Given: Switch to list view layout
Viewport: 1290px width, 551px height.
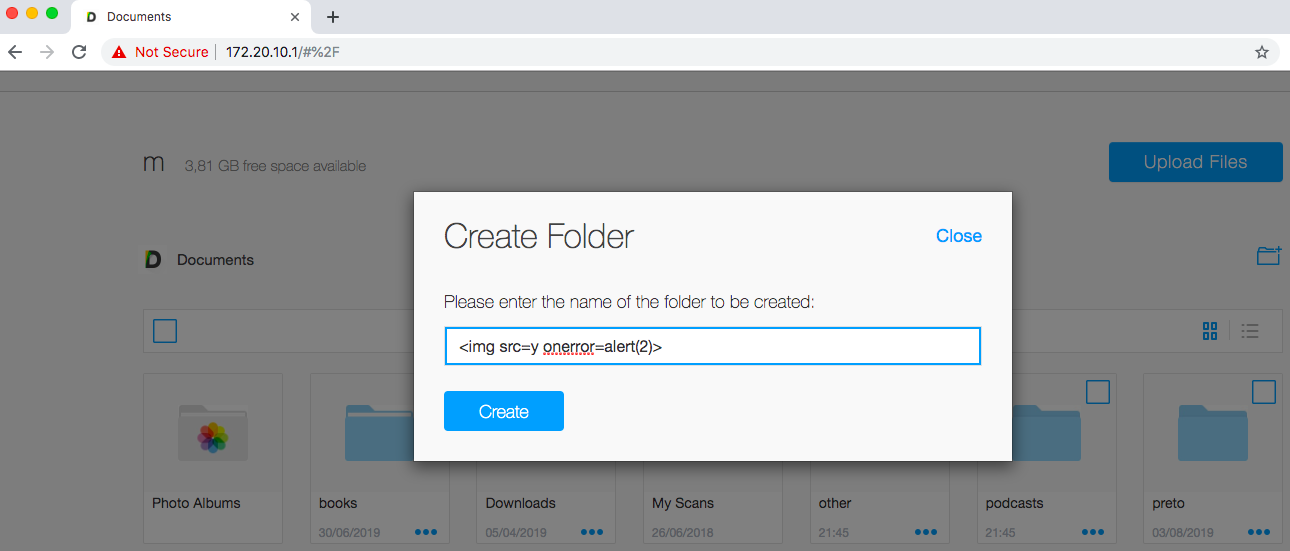Looking at the screenshot, I should point(1249,331).
